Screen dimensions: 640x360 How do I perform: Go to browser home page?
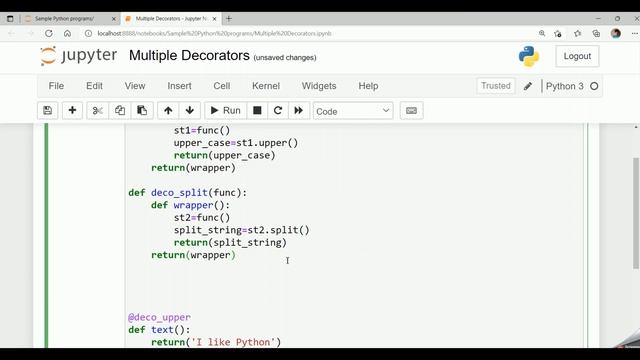coord(67,33)
